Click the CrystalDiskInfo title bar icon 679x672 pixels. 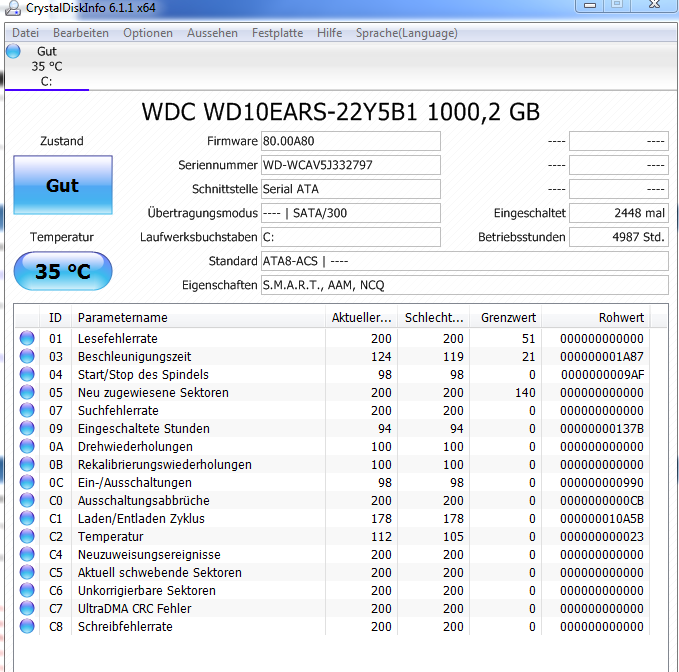pyautogui.click(x=13, y=8)
